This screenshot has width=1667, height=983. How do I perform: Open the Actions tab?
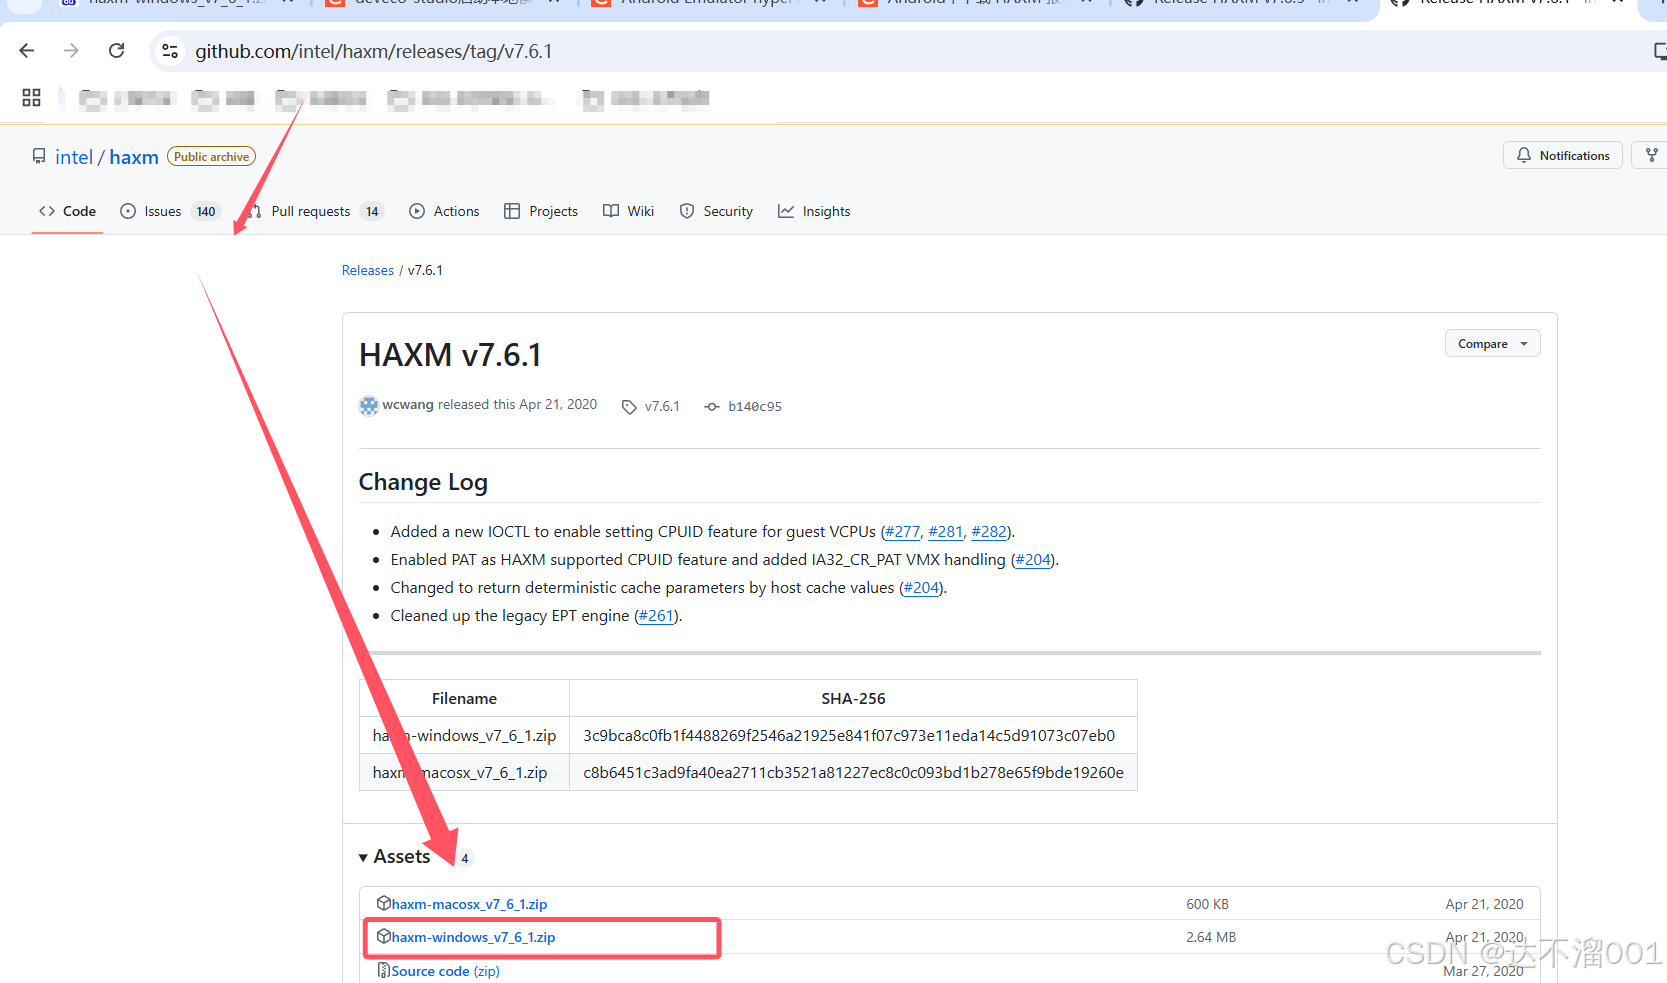click(444, 211)
